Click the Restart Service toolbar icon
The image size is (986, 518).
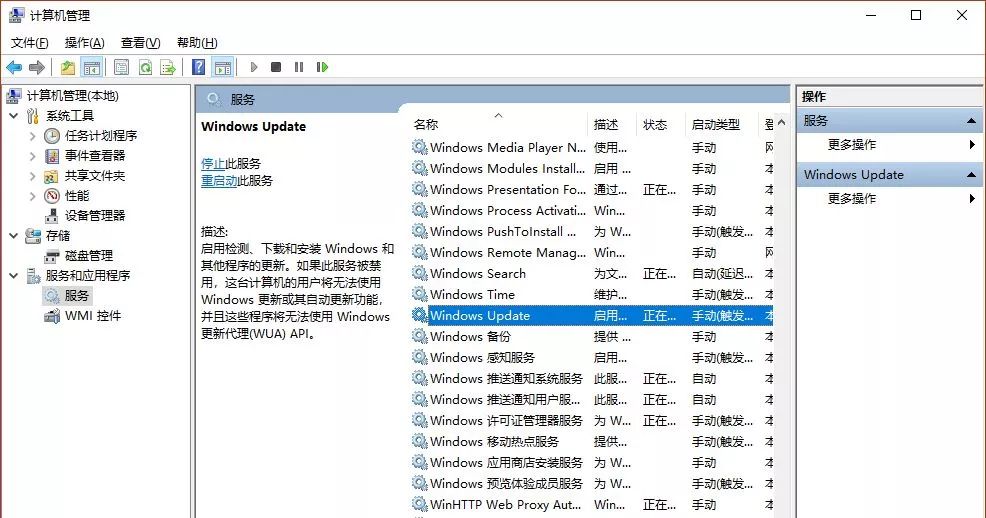pos(322,67)
